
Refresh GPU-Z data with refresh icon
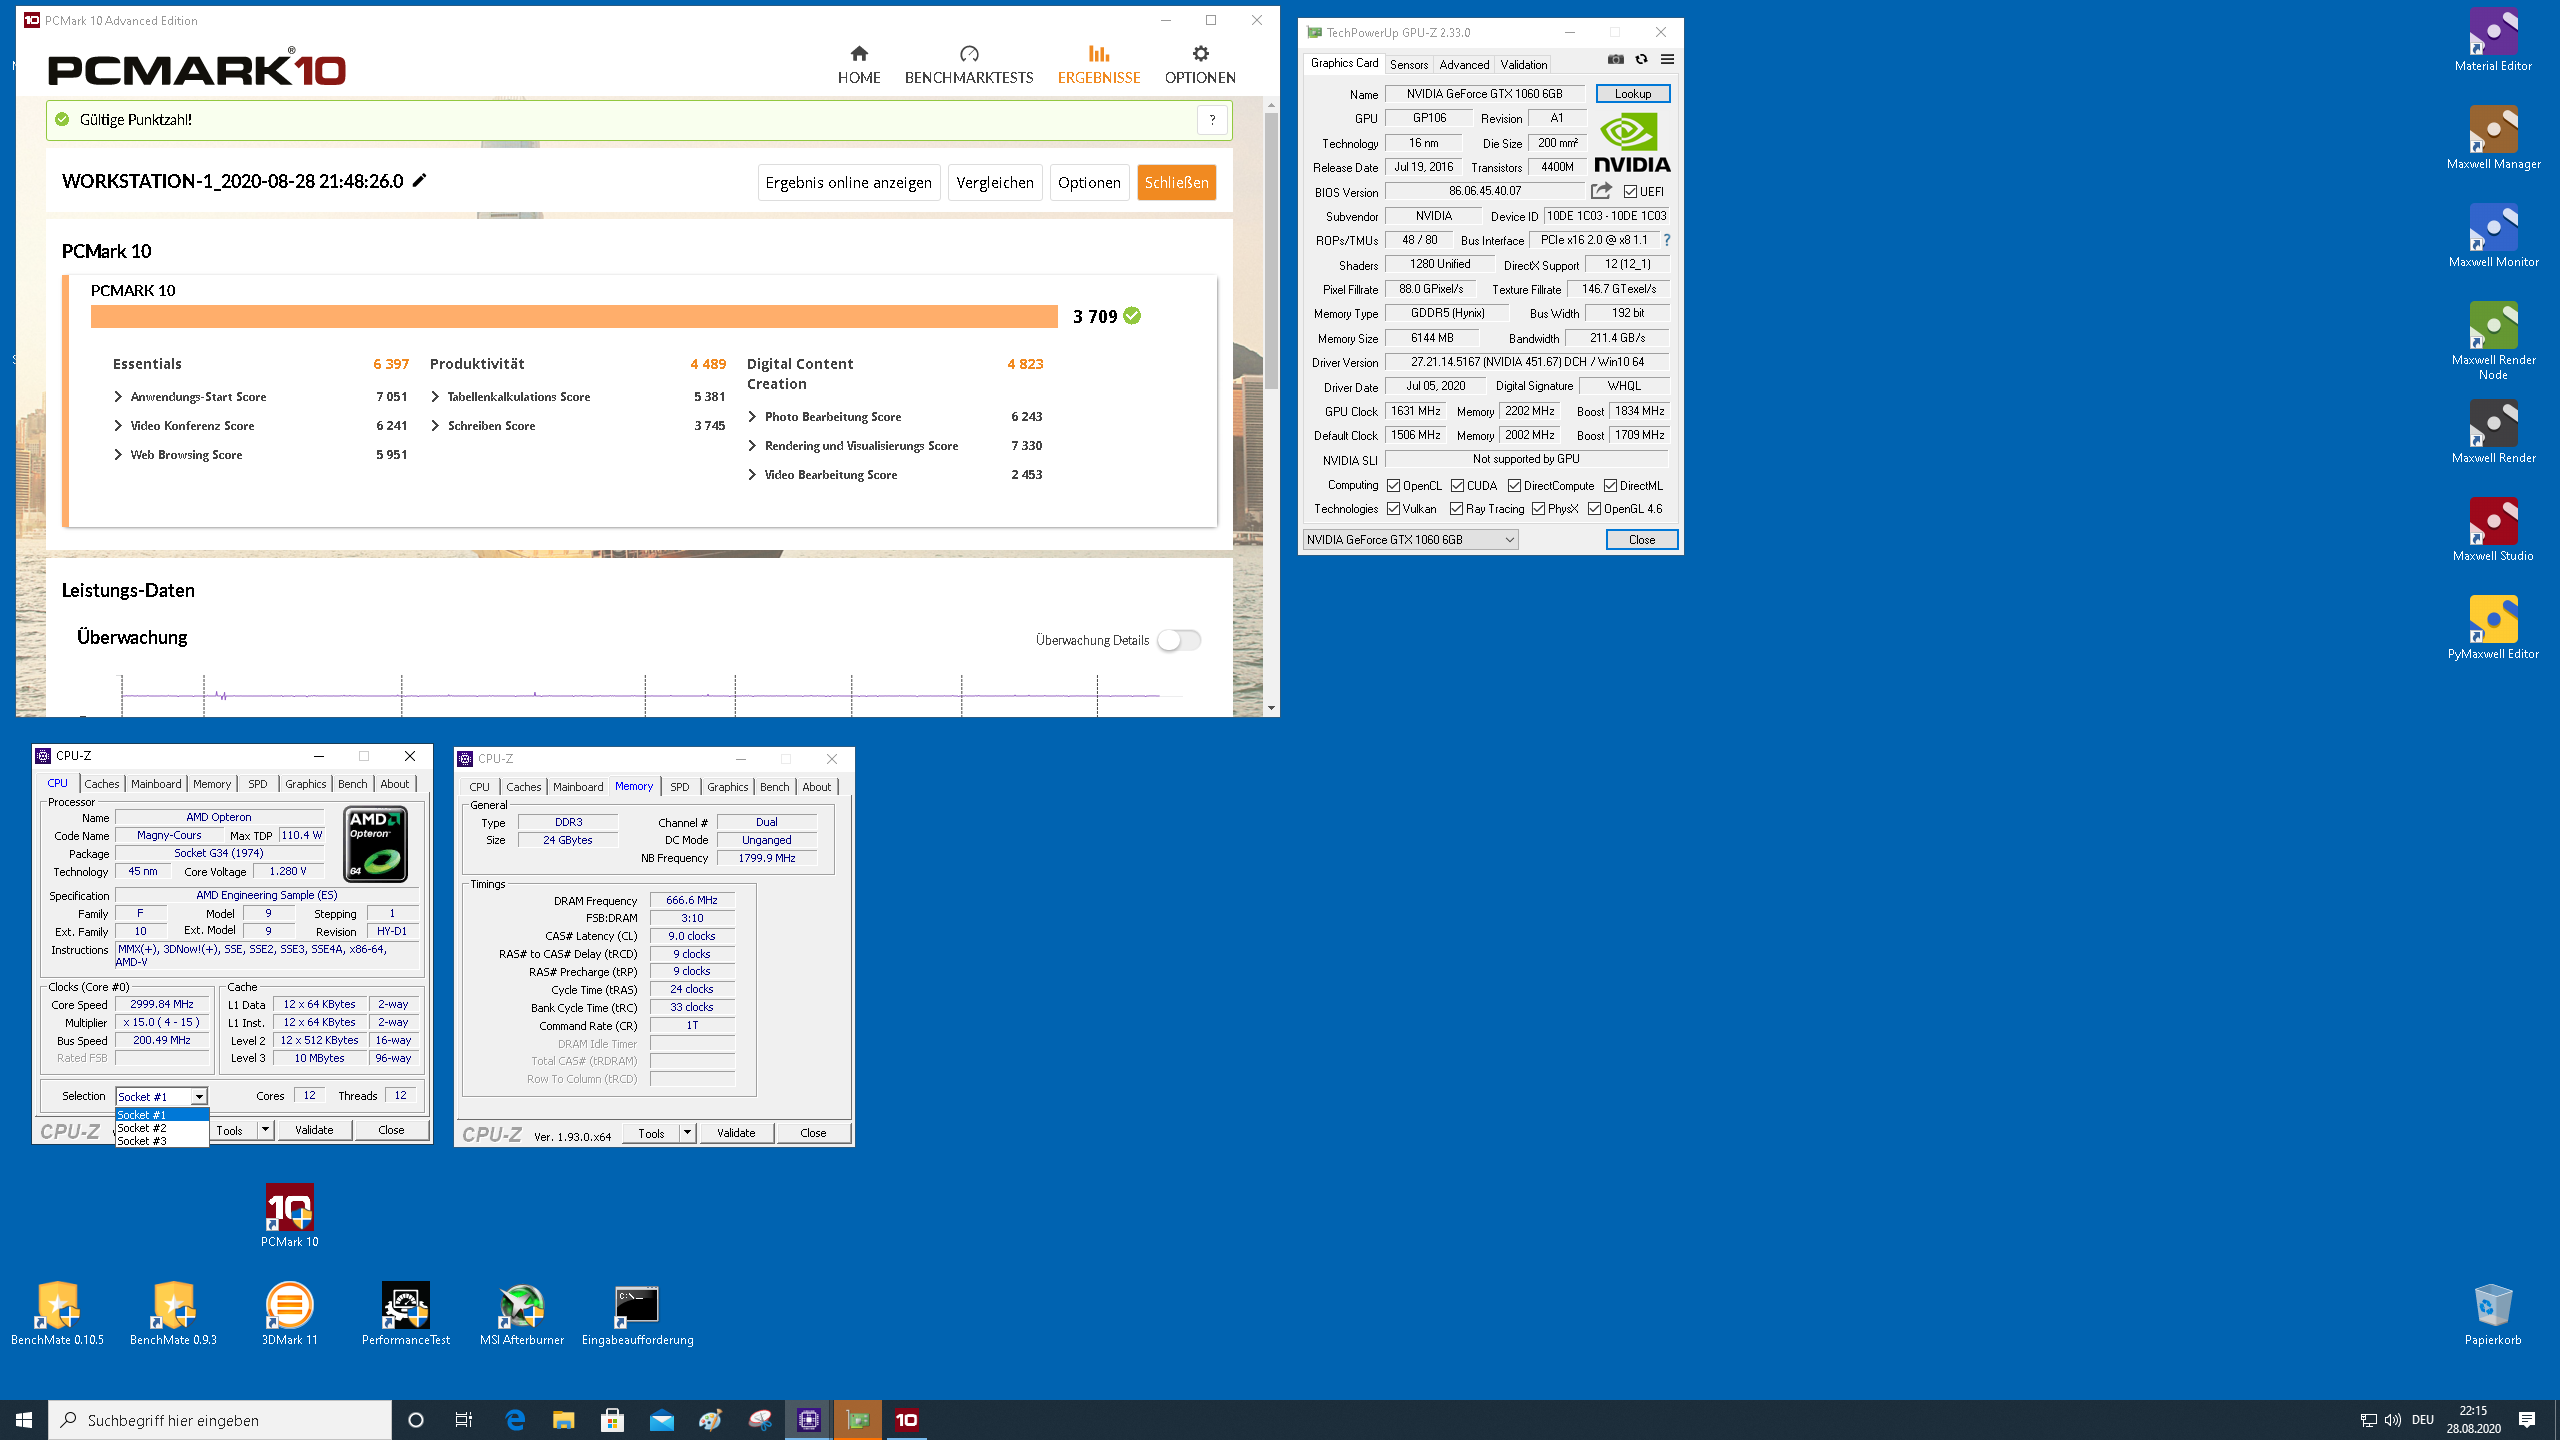pyautogui.click(x=1641, y=60)
